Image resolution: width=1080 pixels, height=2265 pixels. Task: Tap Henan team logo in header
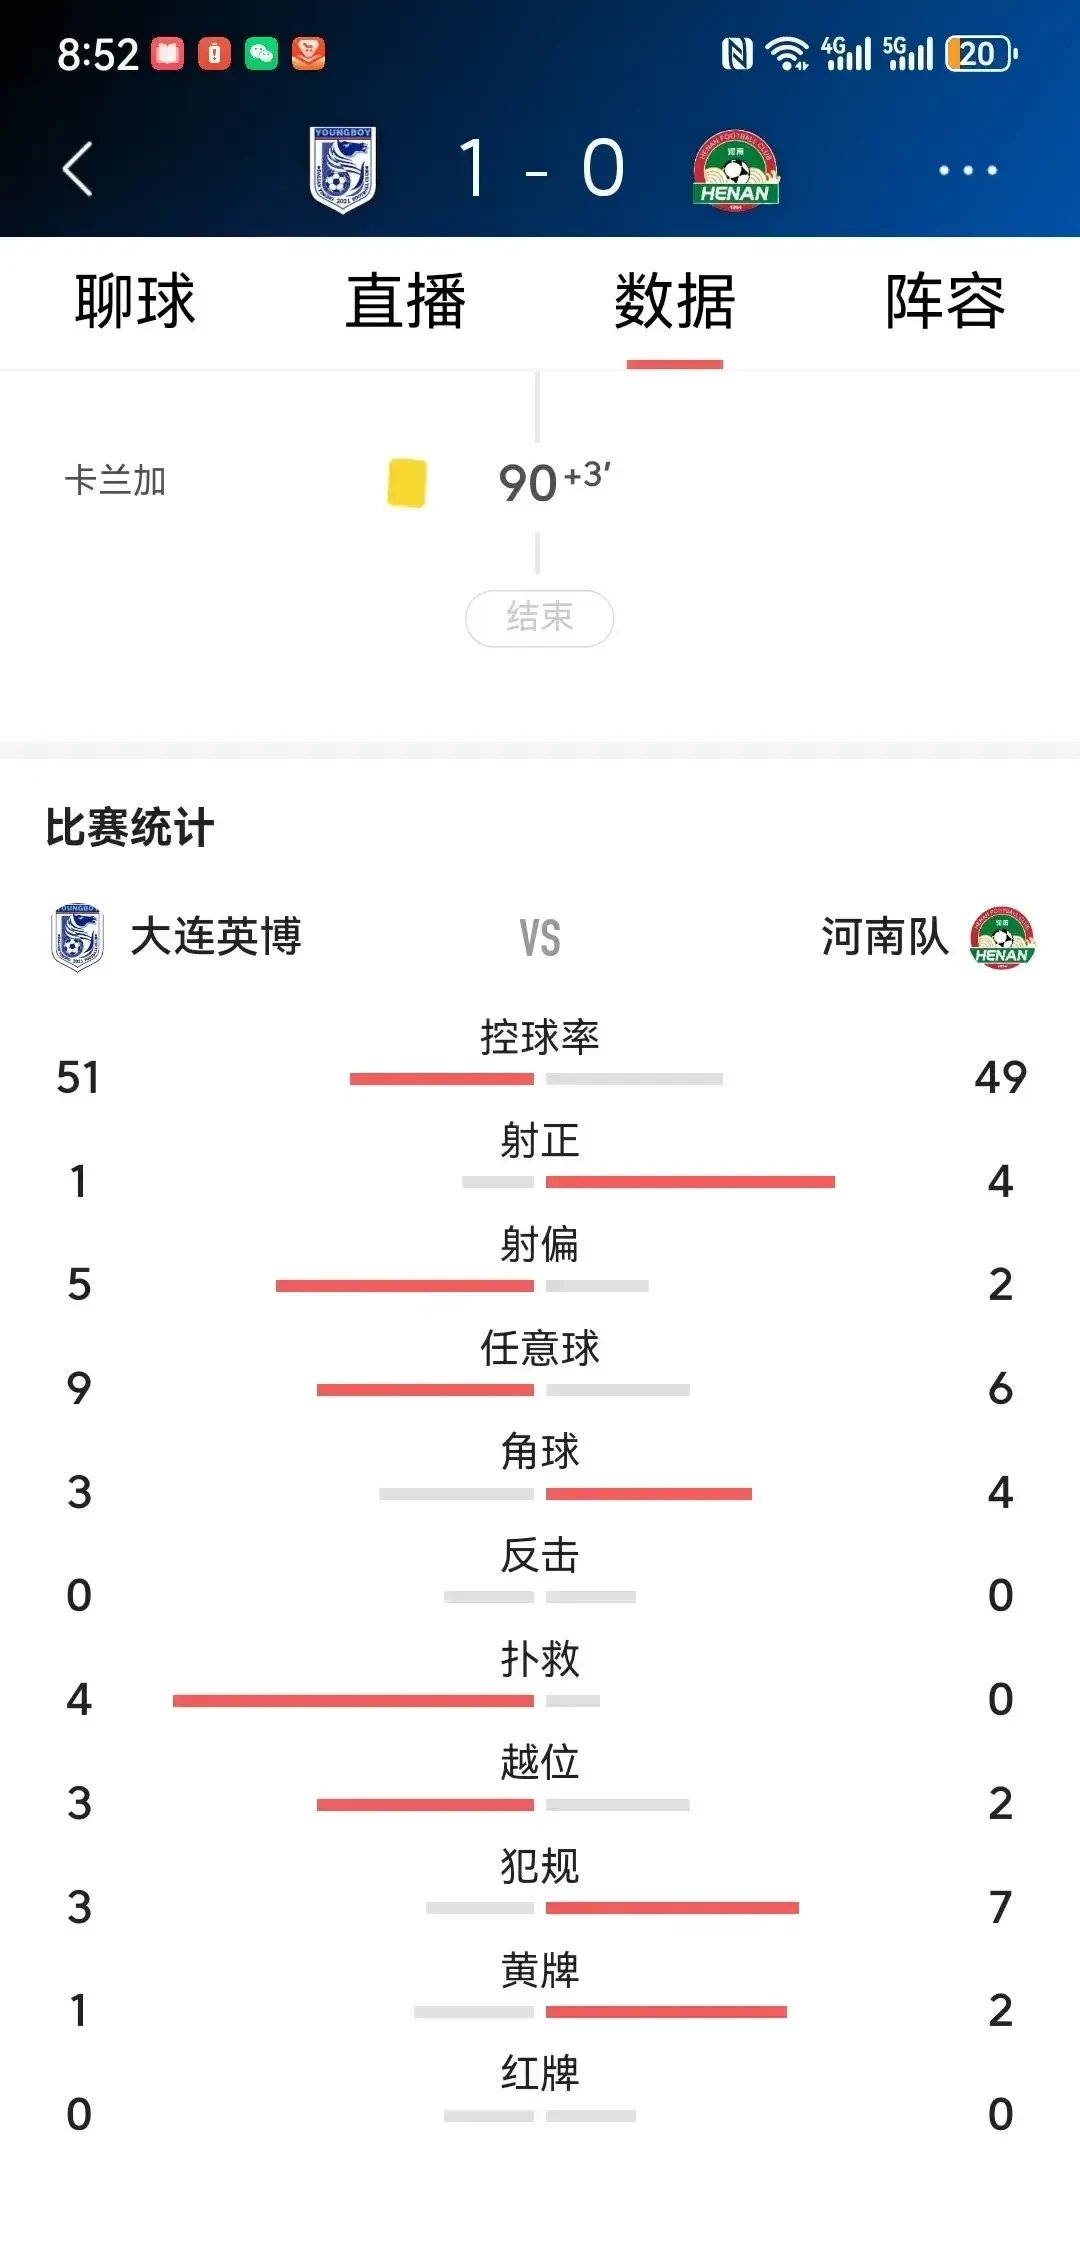[735, 170]
